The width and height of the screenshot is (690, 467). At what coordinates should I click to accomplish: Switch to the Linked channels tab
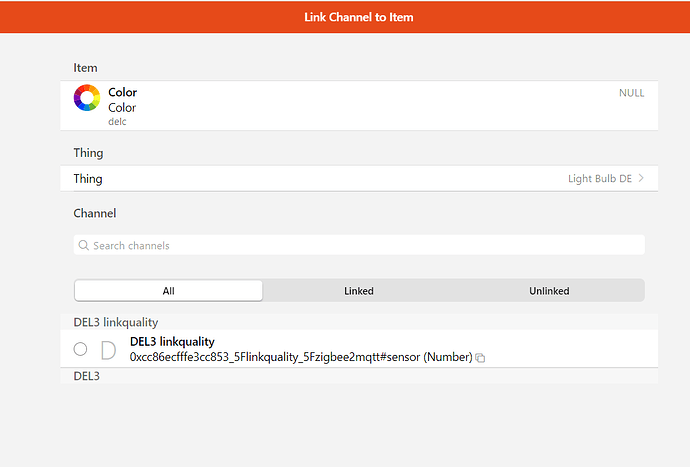[x=358, y=291]
